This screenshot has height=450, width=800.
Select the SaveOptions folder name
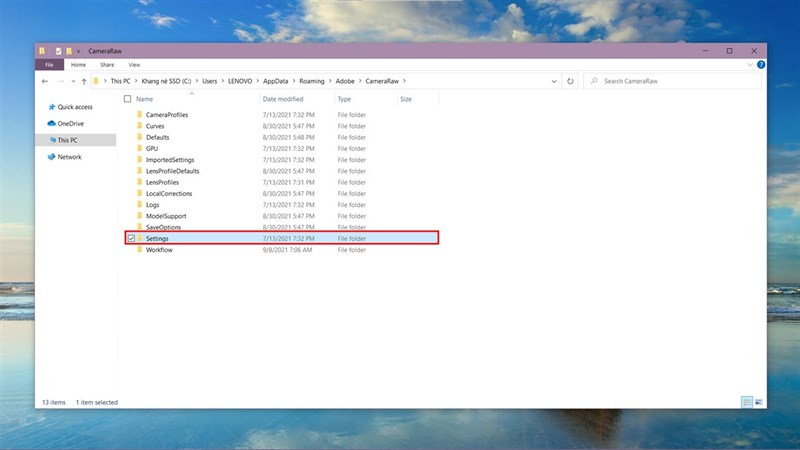pos(163,227)
